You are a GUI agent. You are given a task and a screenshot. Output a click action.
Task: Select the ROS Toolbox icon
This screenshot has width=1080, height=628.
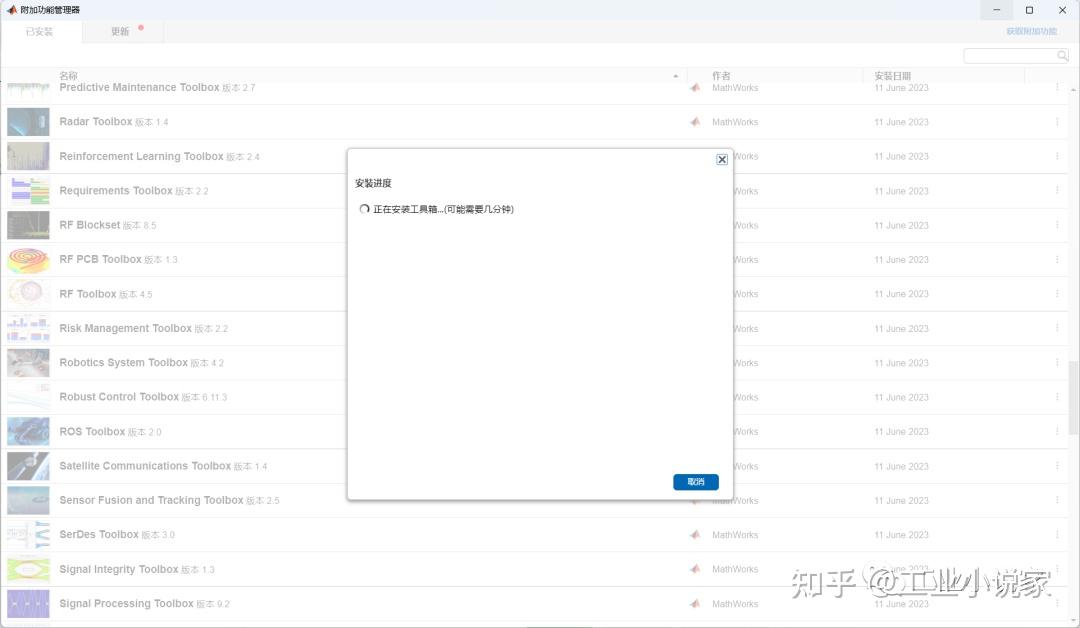pyautogui.click(x=28, y=431)
